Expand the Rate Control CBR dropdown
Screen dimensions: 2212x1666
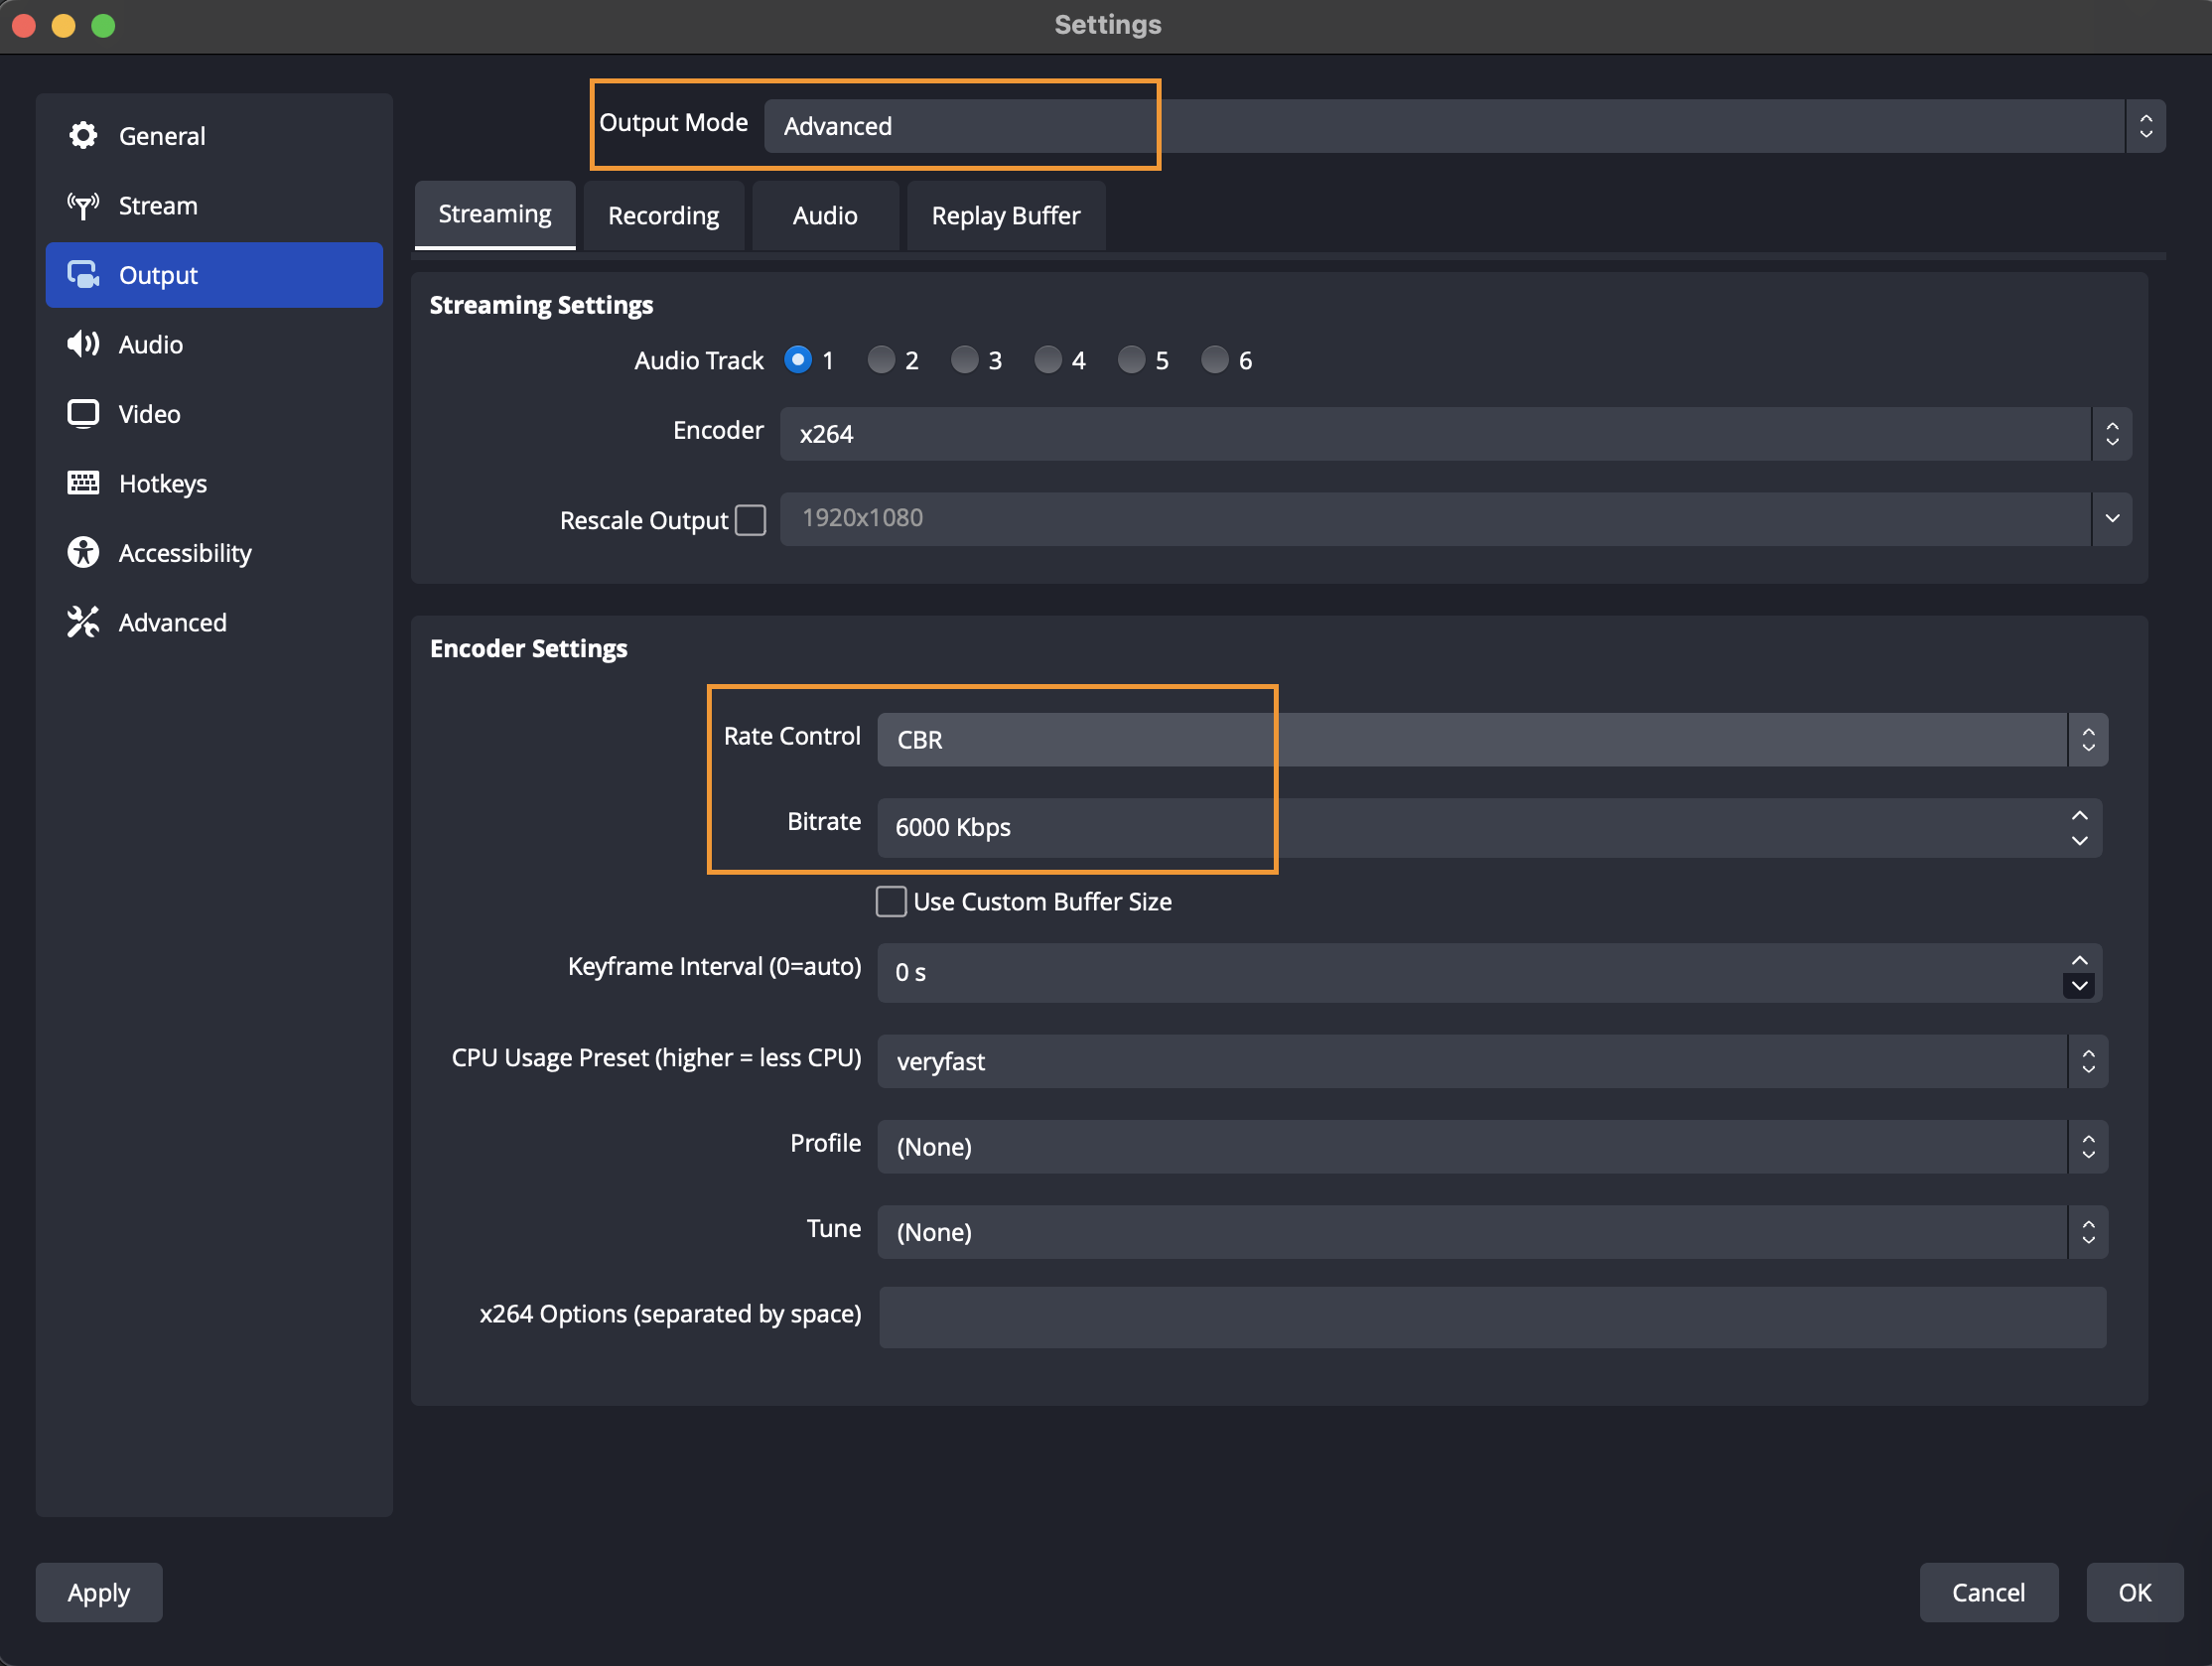pos(1491,740)
